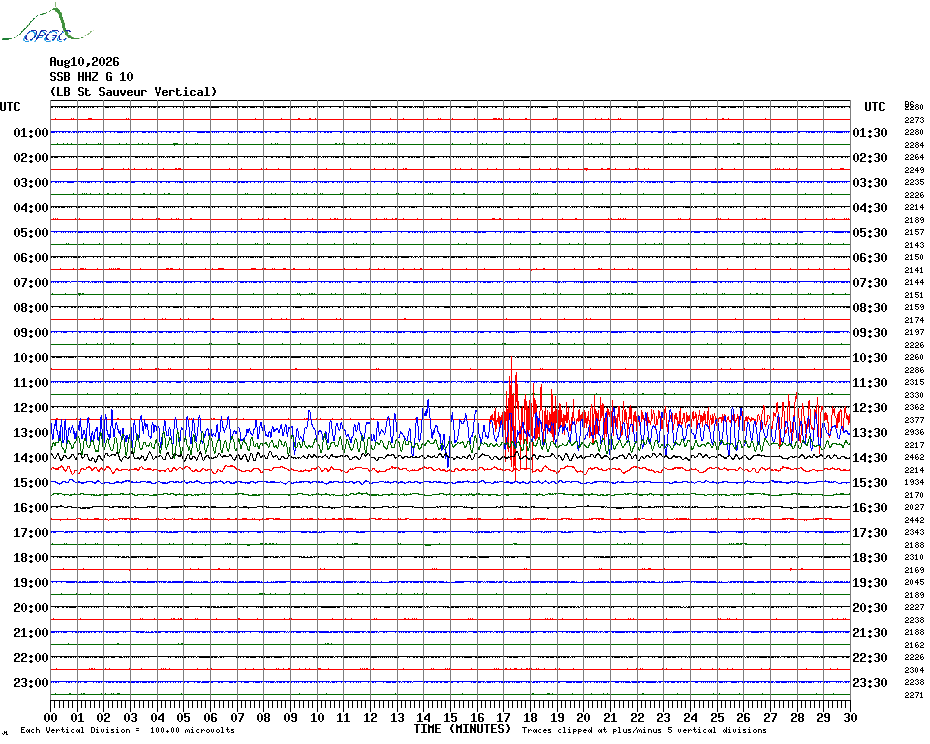Click the right 'UTC' axis label
Screen dimensions: 930x744
coord(874,107)
